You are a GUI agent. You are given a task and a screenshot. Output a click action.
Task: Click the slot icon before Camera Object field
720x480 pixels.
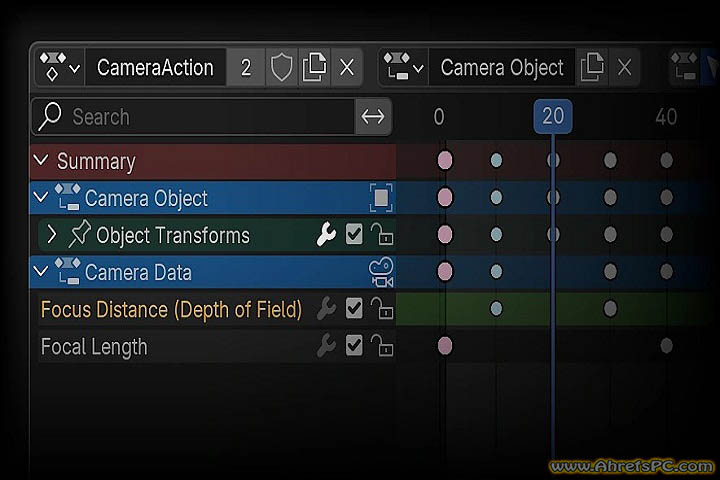pos(397,66)
